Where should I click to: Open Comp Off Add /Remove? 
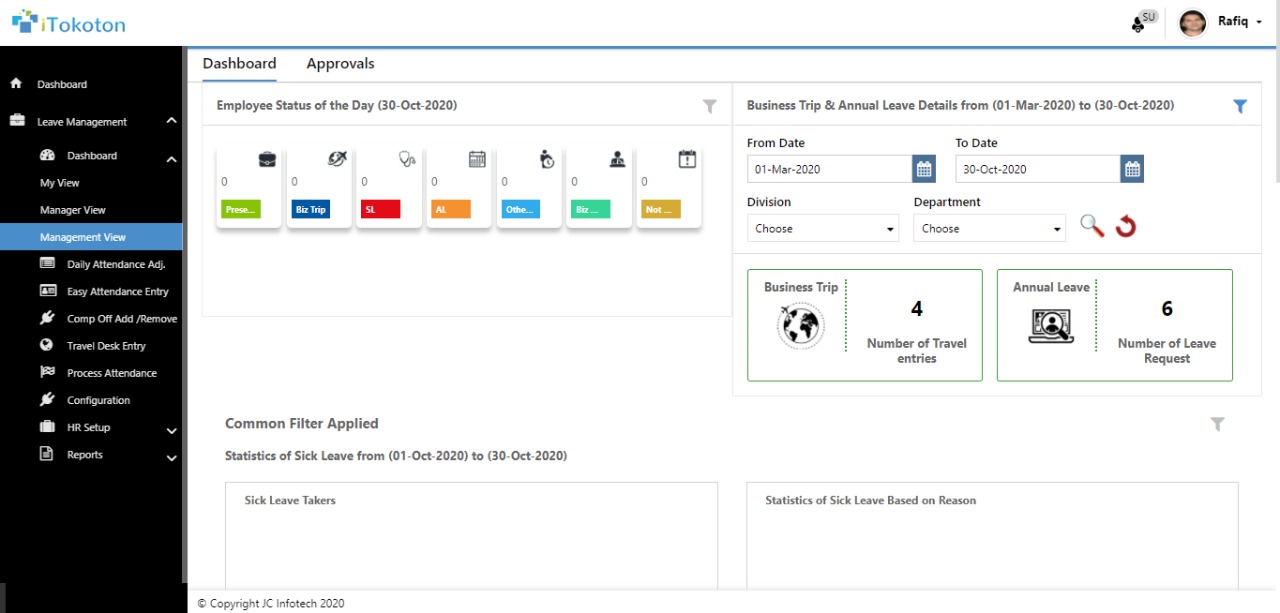122,319
